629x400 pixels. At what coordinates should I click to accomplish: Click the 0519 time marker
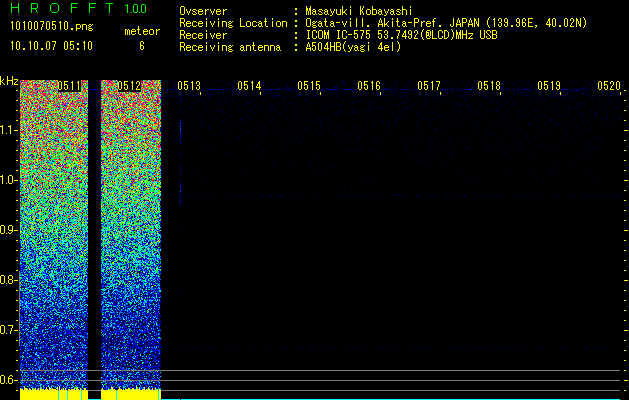(x=549, y=86)
